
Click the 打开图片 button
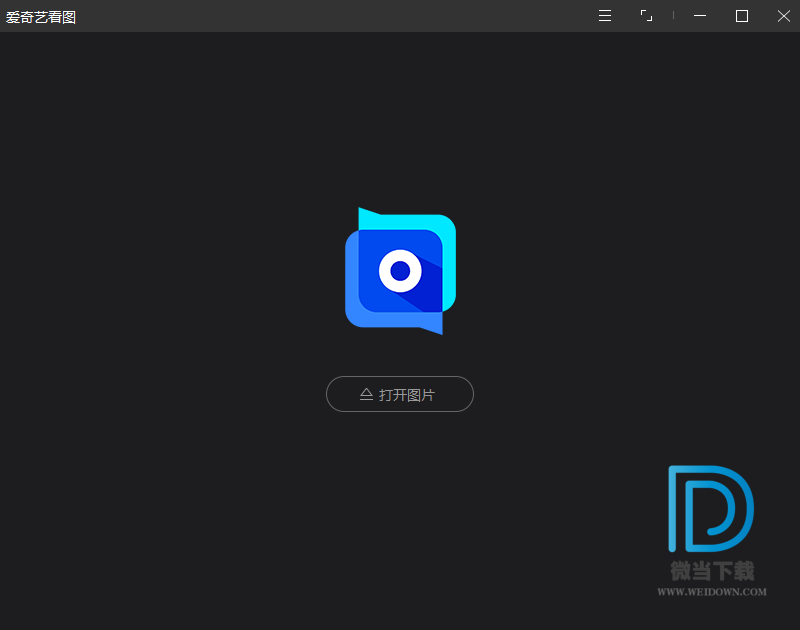pyautogui.click(x=400, y=394)
